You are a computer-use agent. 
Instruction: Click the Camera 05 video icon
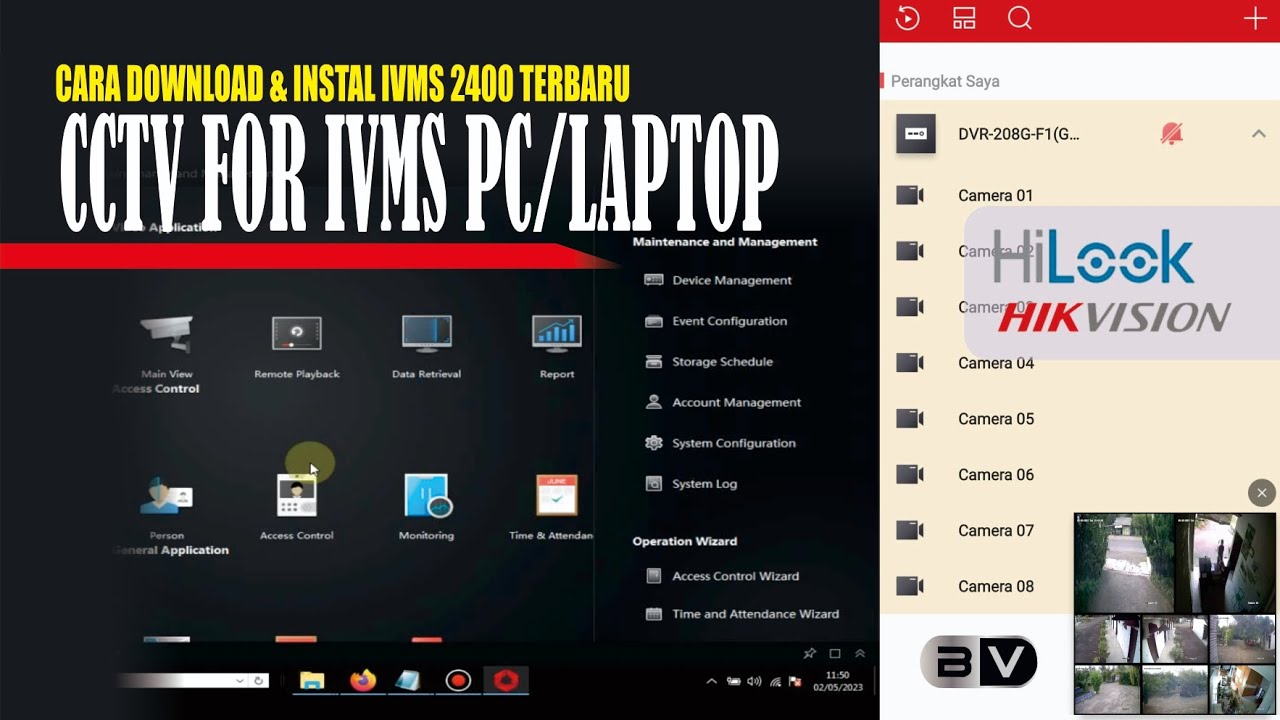(x=910, y=419)
